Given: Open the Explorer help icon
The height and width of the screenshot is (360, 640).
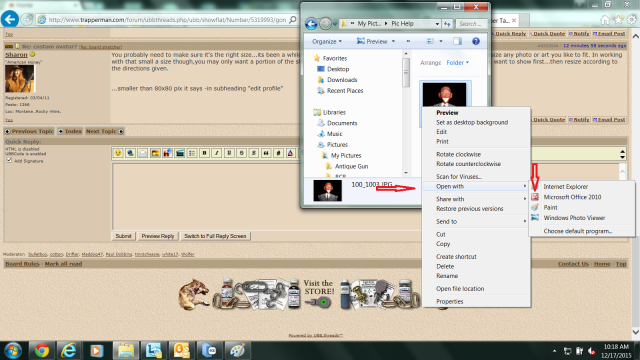Looking at the screenshot, I should [x=476, y=41].
